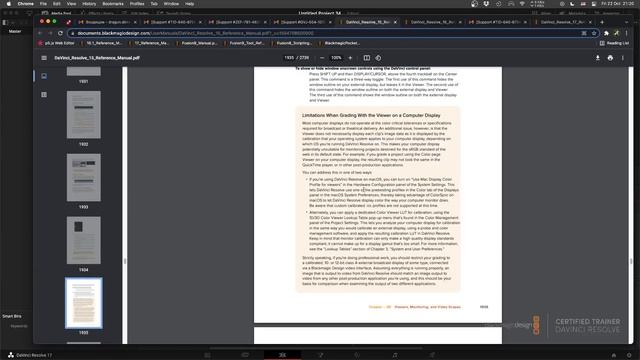640x360 pixels.
Task: Open the History menu
Action: click(89, 4)
